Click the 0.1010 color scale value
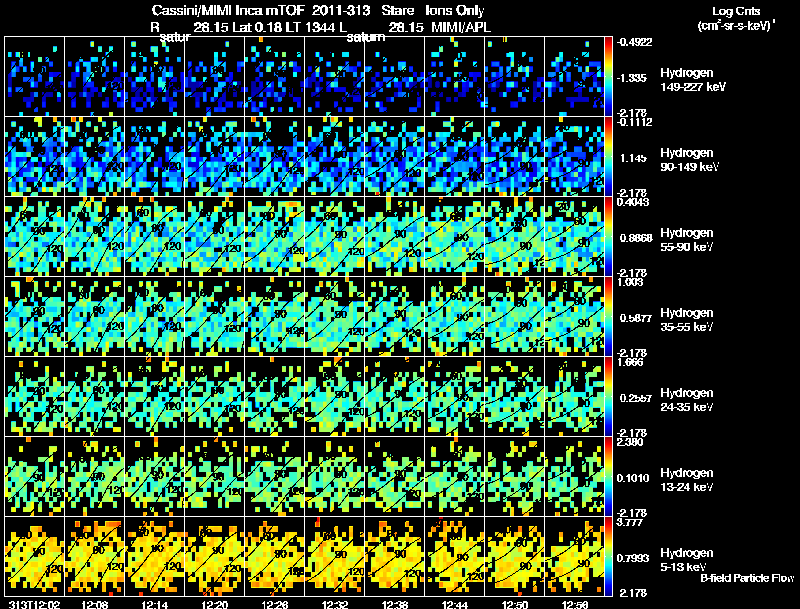This screenshot has width=800, height=609. (633, 478)
